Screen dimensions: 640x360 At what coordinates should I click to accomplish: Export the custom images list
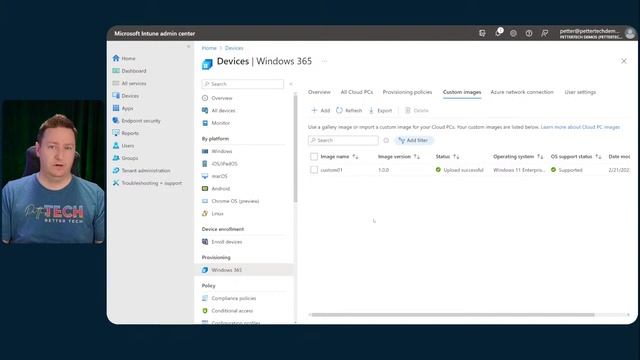coord(380,110)
